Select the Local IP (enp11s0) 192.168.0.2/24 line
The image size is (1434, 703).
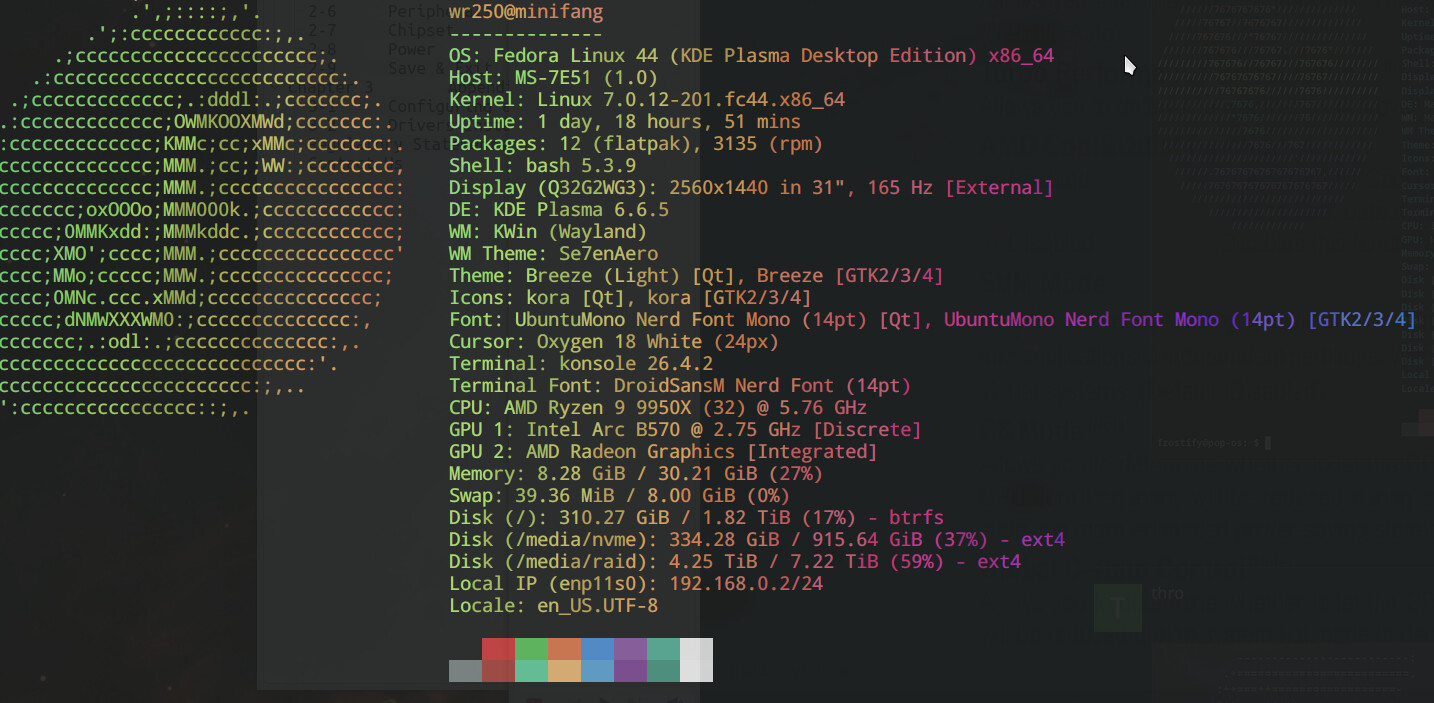636,584
